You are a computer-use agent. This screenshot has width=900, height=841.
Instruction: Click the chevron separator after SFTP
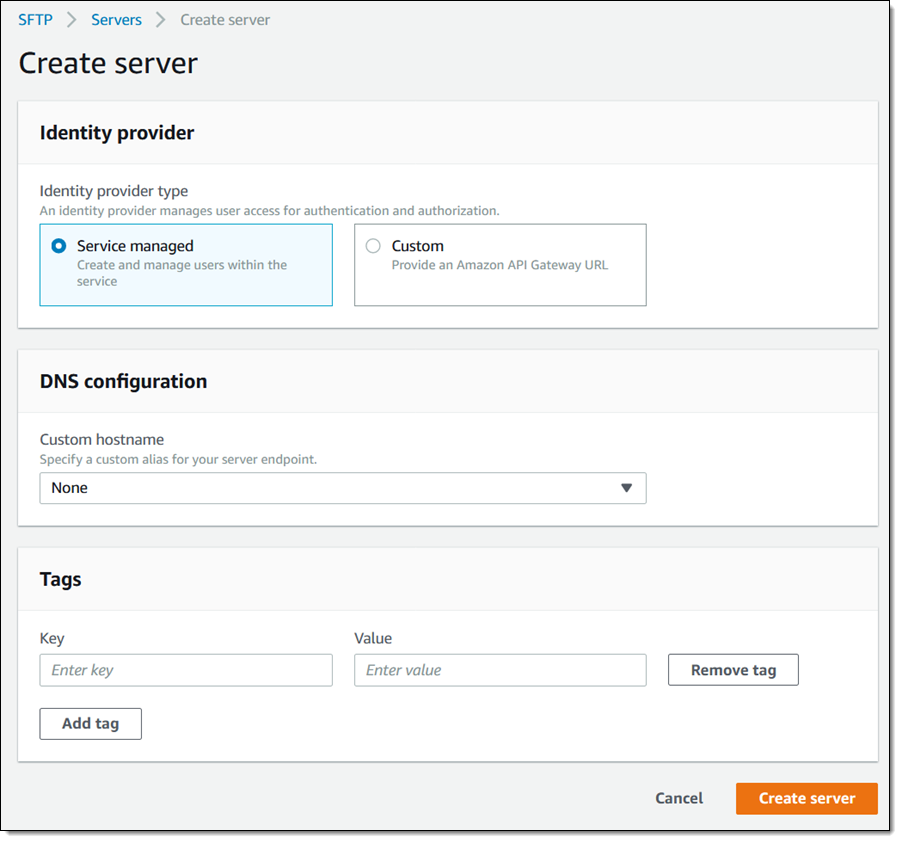[x=72, y=20]
